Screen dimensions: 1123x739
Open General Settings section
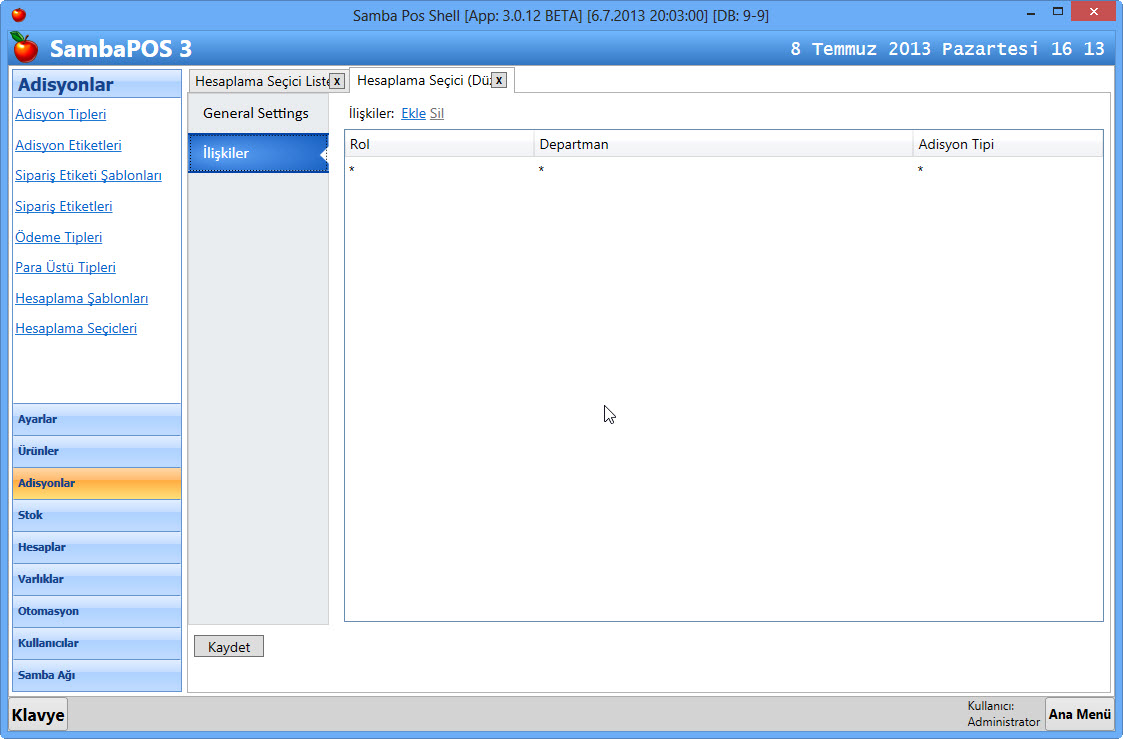pyautogui.click(x=256, y=113)
